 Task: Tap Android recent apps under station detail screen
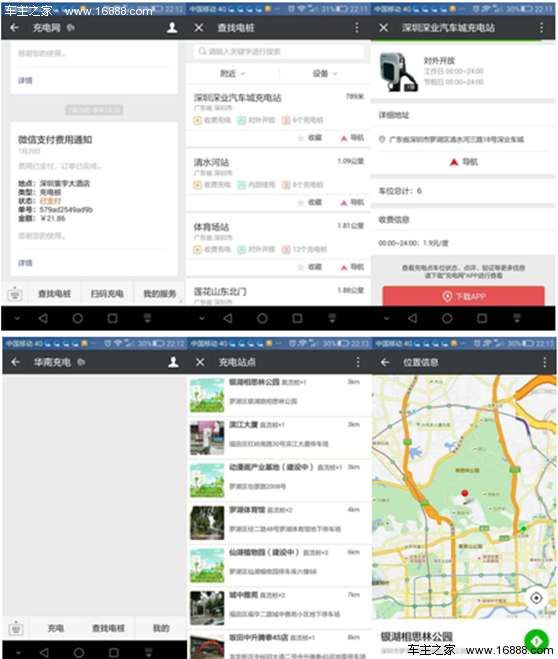point(482,319)
